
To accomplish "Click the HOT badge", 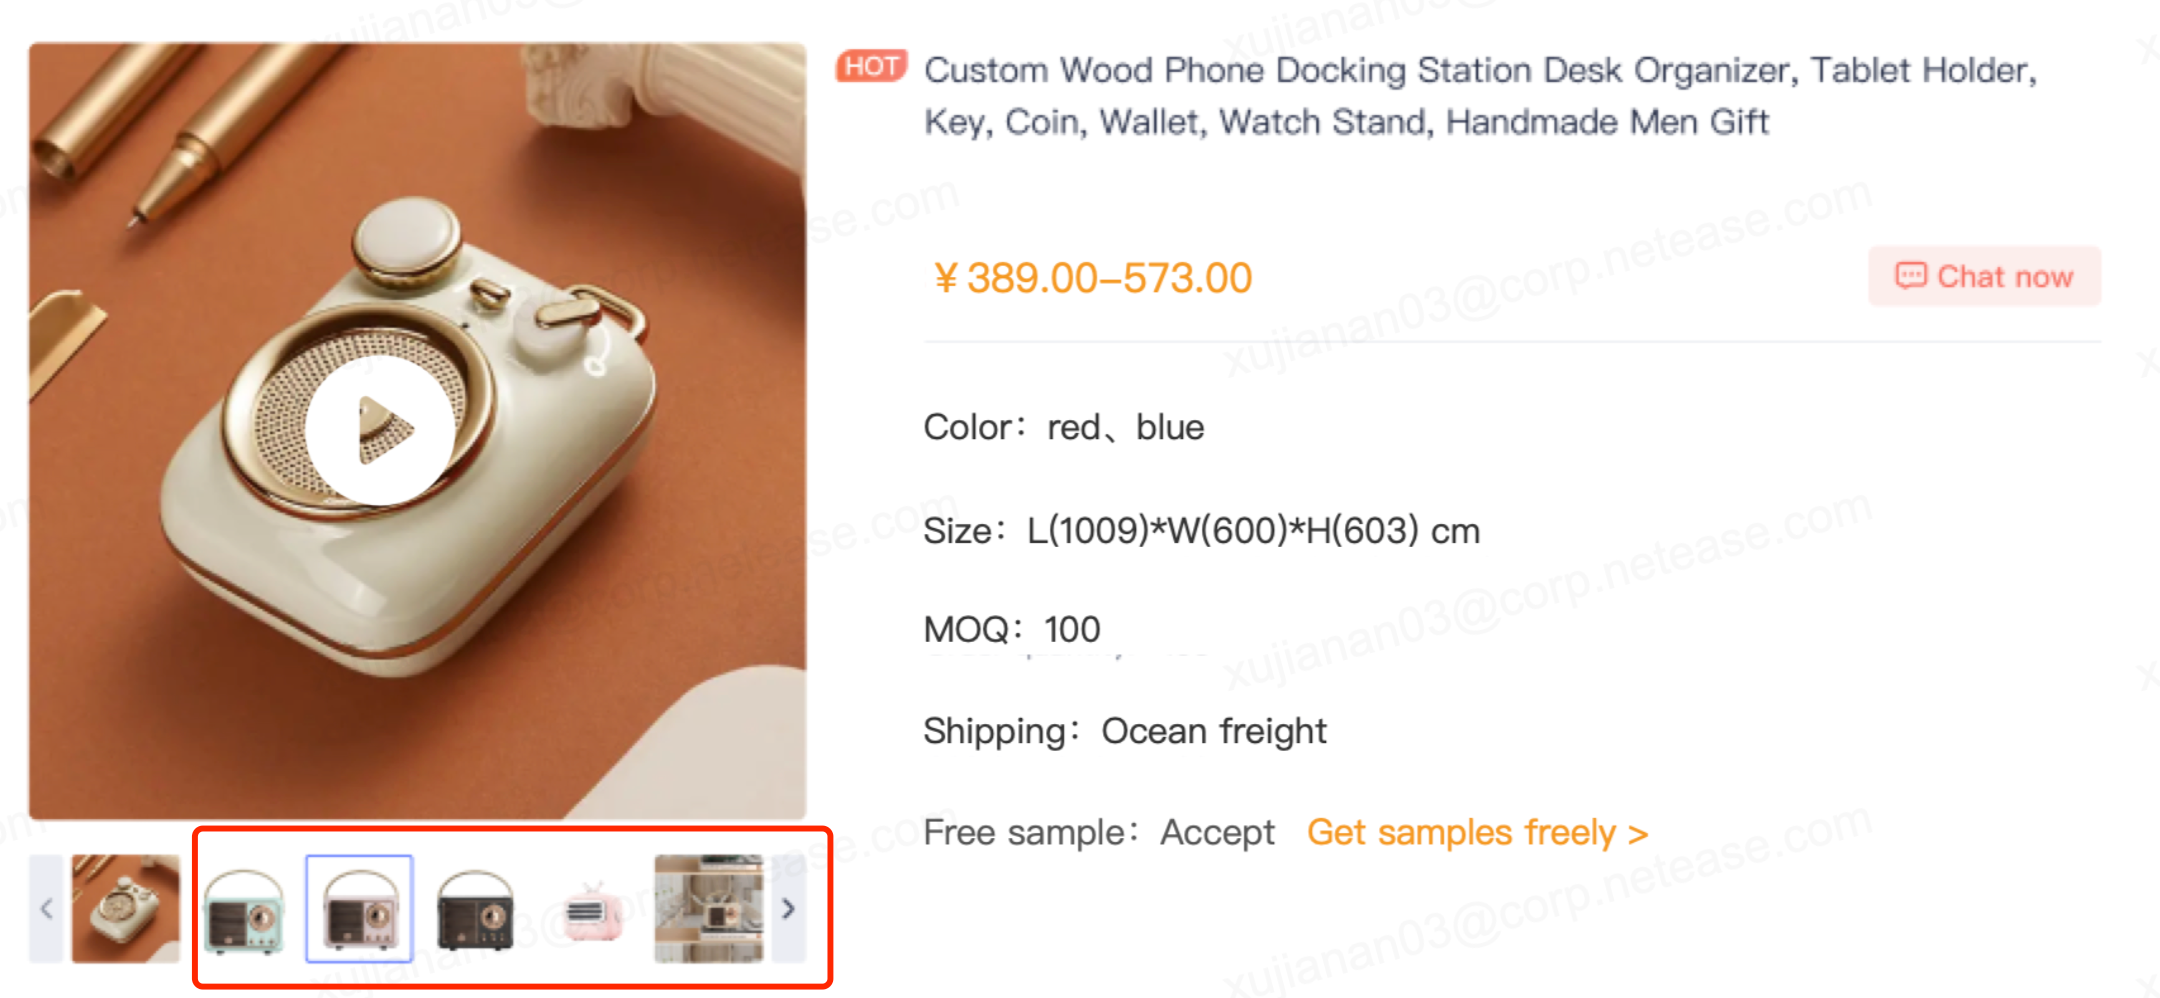I will pos(872,67).
